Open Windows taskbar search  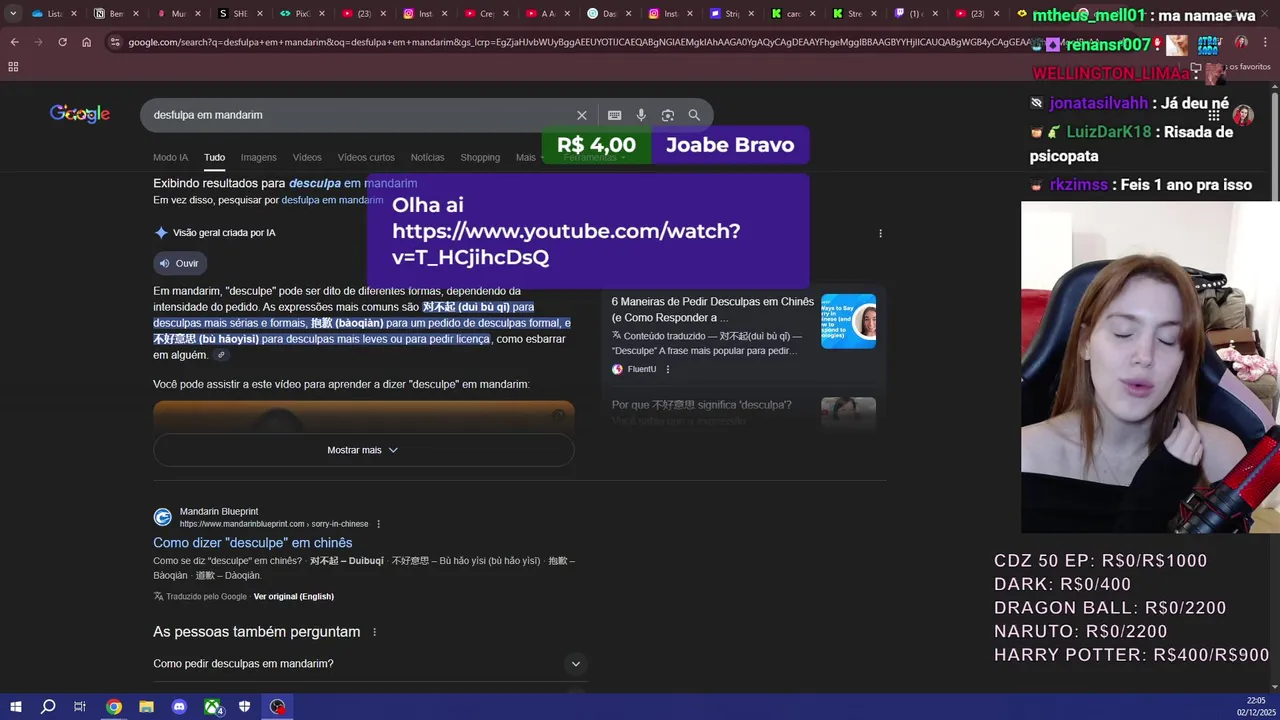point(48,707)
